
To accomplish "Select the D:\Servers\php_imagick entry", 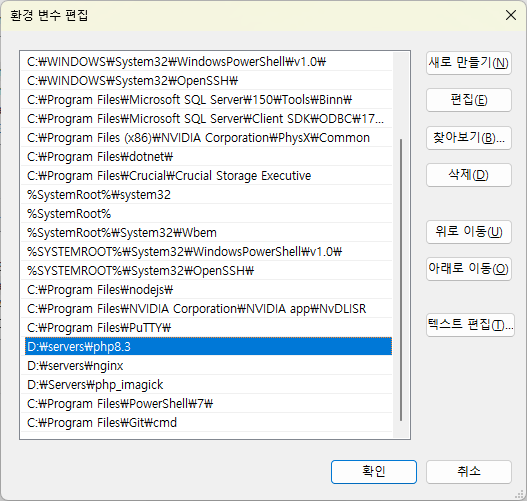I will click(208, 385).
